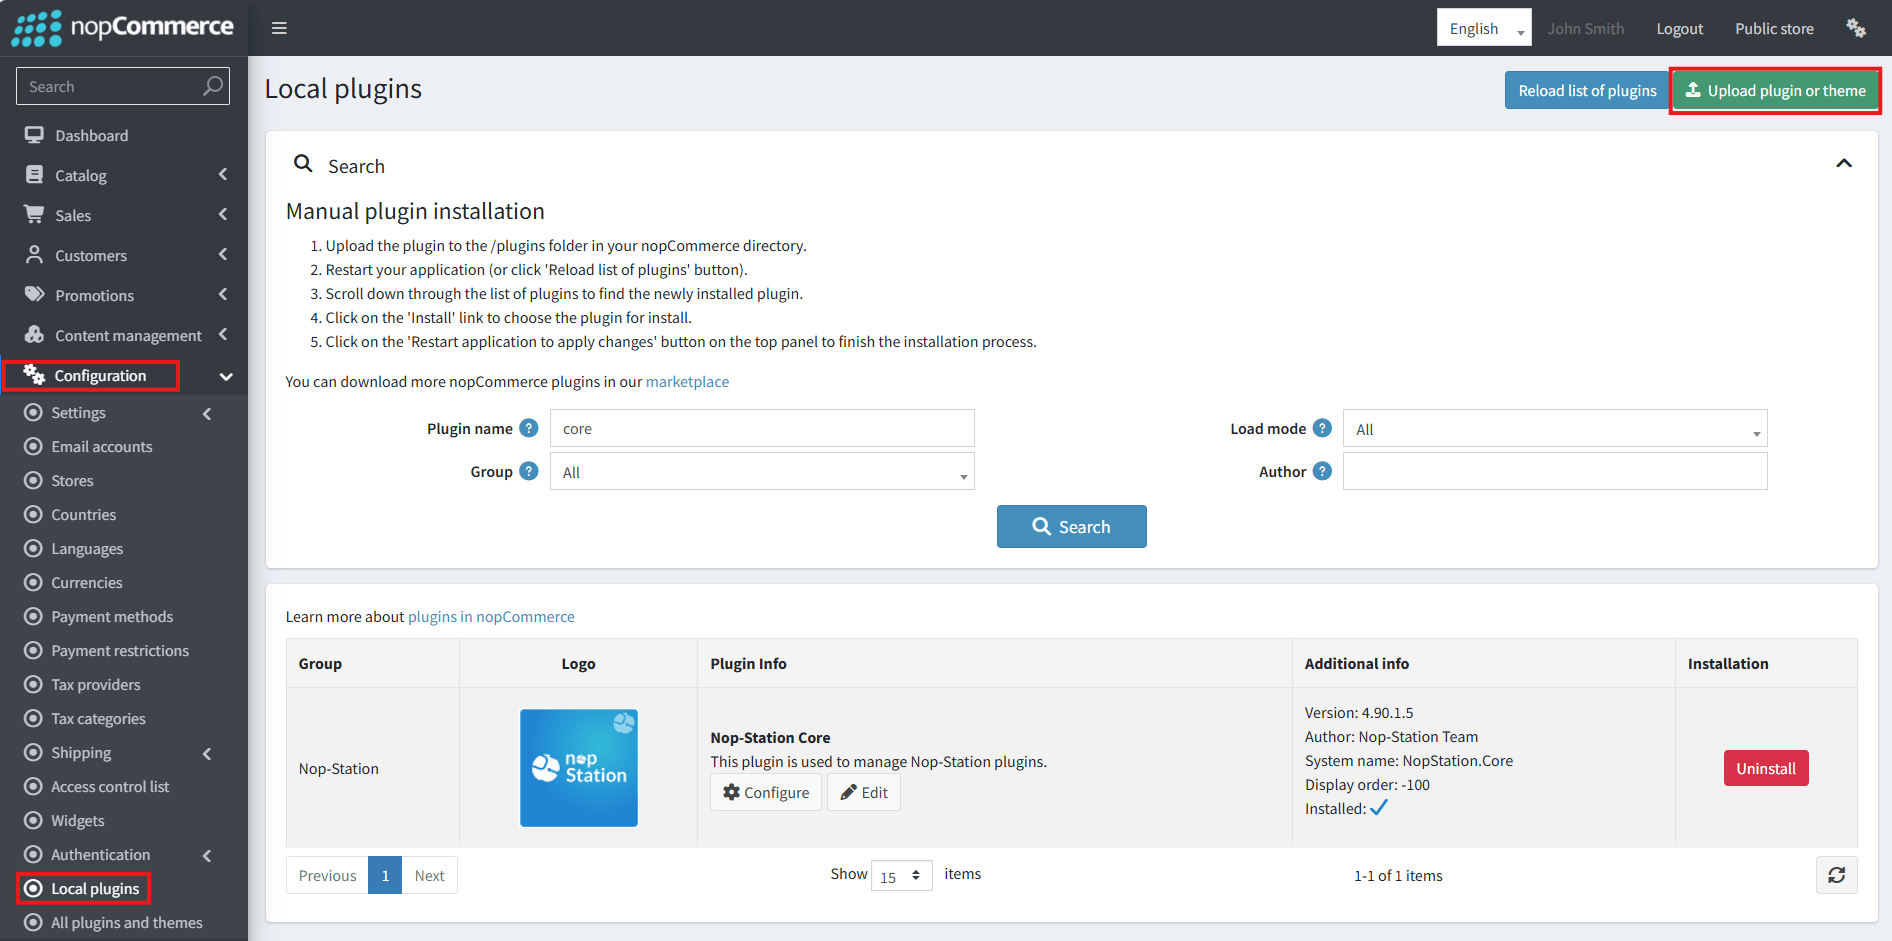Change the items-per-page stepper showing 15

[902, 875]
